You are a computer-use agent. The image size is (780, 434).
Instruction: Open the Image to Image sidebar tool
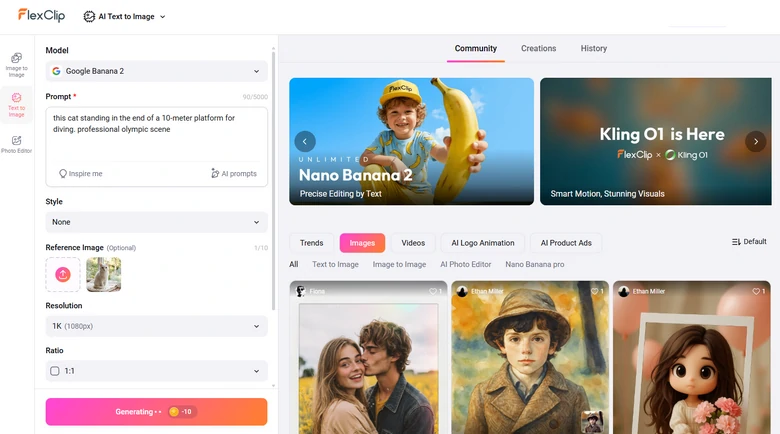[x=17, y=64]
